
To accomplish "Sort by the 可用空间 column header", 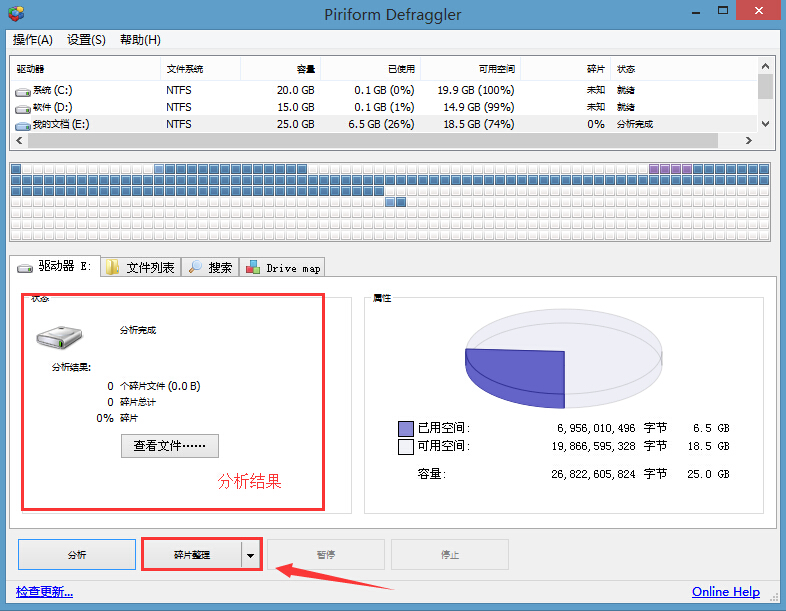I will [x=471, y=69].
